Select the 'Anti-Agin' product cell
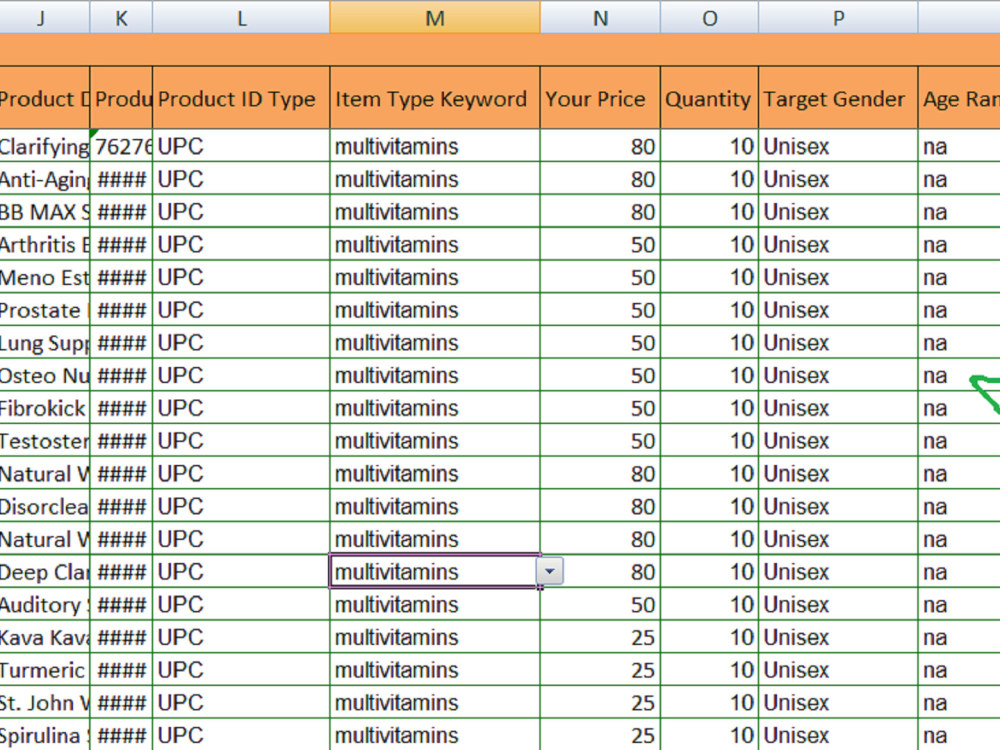The height and width of the screenshot is (750, 1000). 45,179
